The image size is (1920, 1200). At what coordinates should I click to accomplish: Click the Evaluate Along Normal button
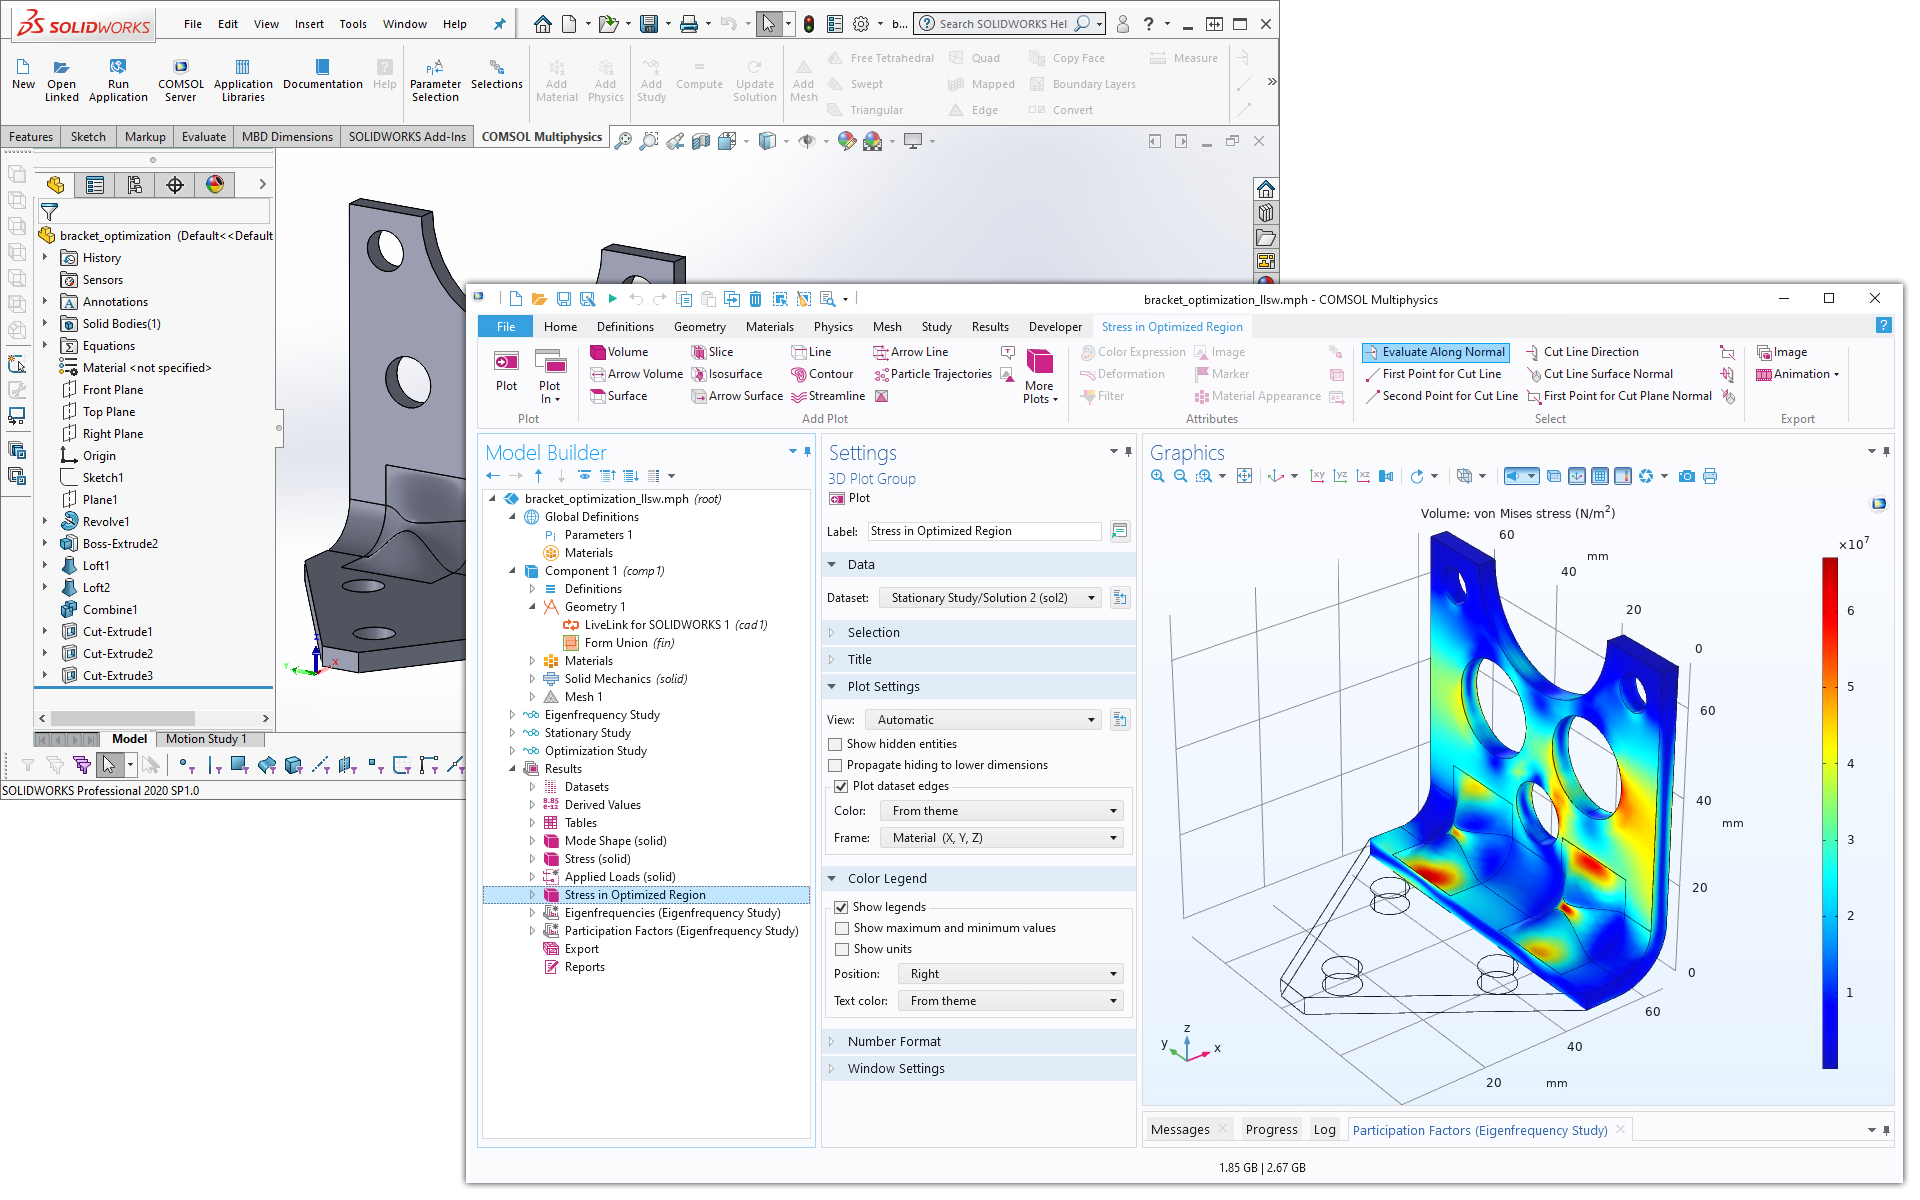[1435, 352]
